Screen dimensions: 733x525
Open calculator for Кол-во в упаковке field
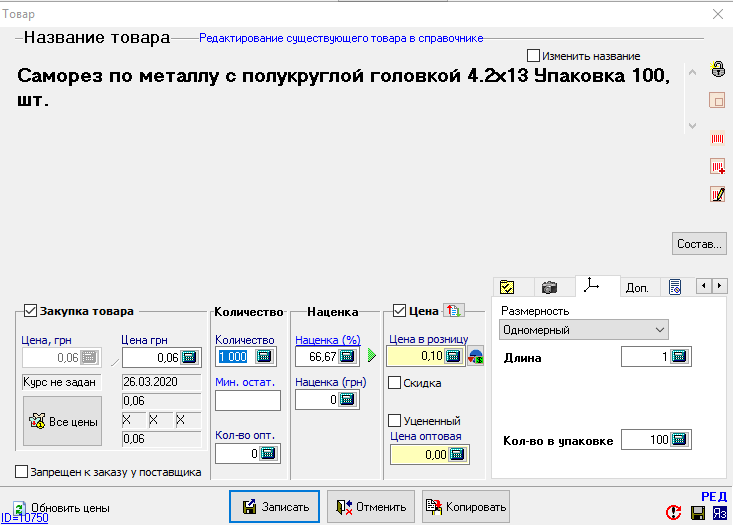click(x=679, y=439)
